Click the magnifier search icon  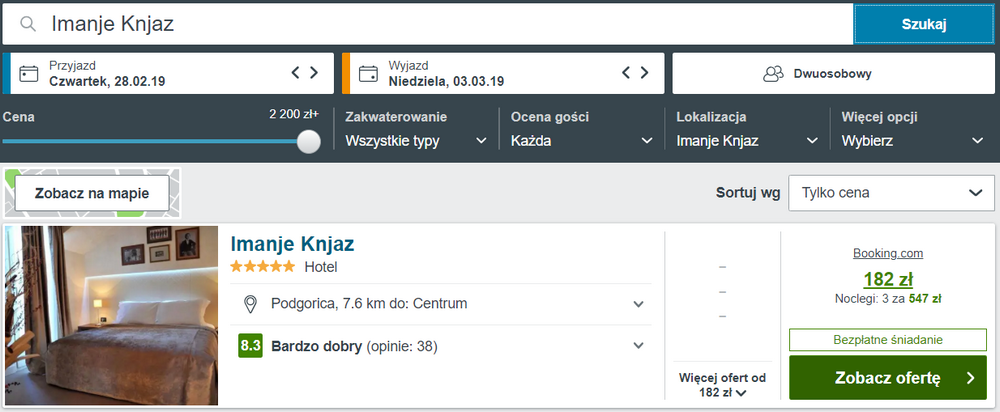coord(27,24)
